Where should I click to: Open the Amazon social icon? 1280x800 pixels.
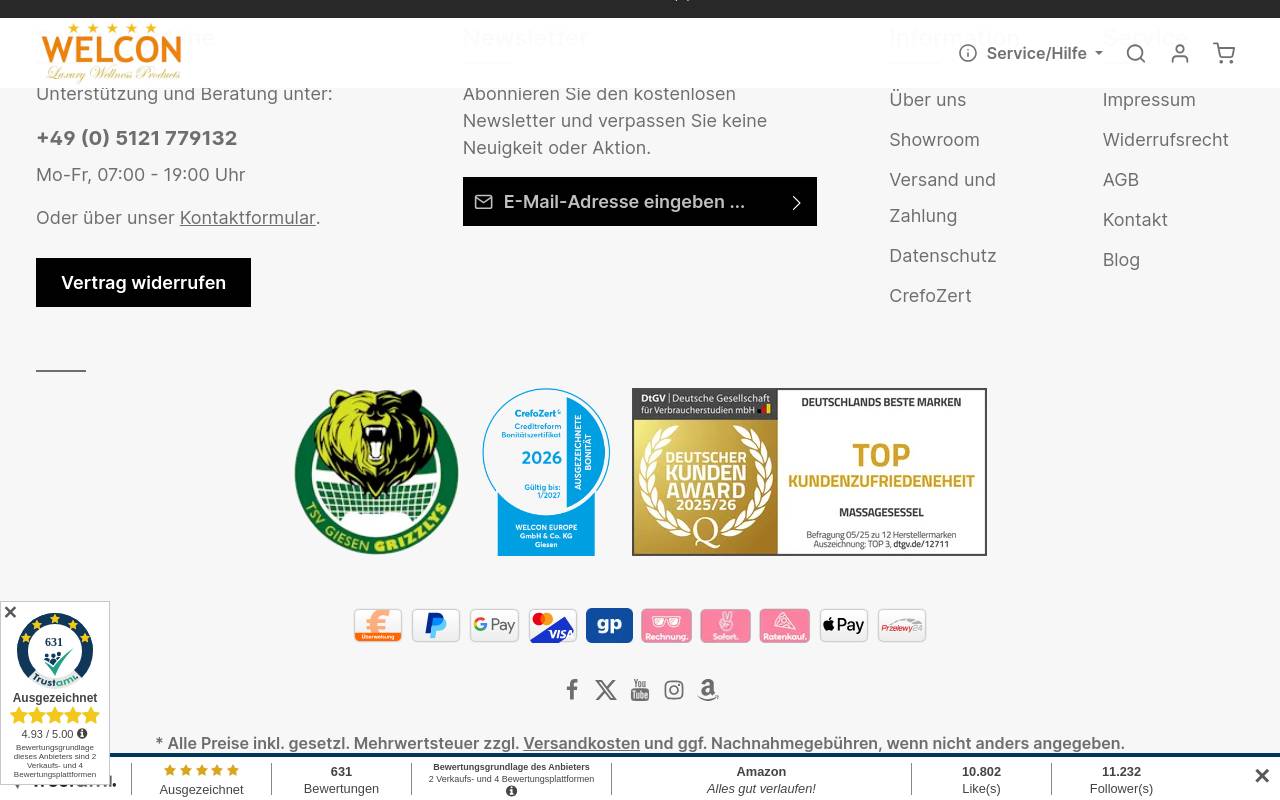point(708,690)
